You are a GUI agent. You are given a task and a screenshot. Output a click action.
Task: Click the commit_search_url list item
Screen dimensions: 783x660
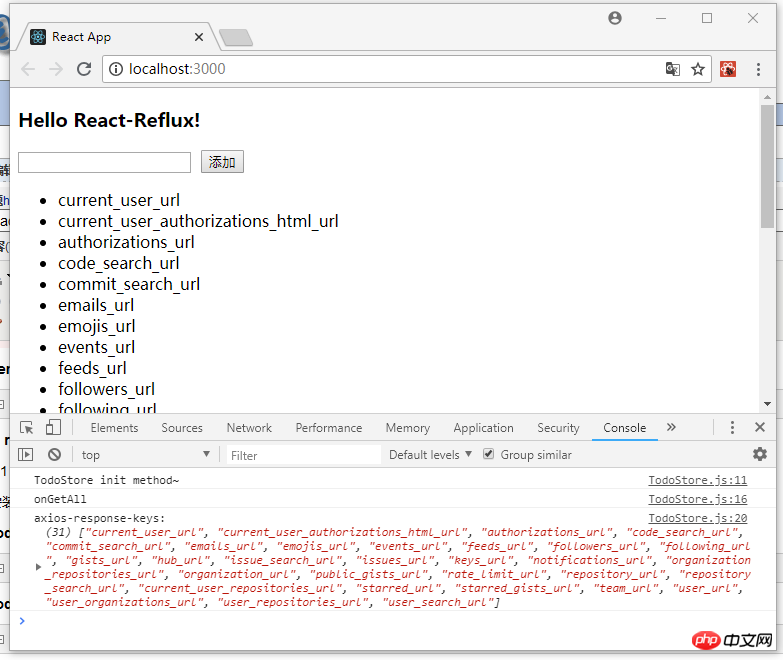click(129, 284)
